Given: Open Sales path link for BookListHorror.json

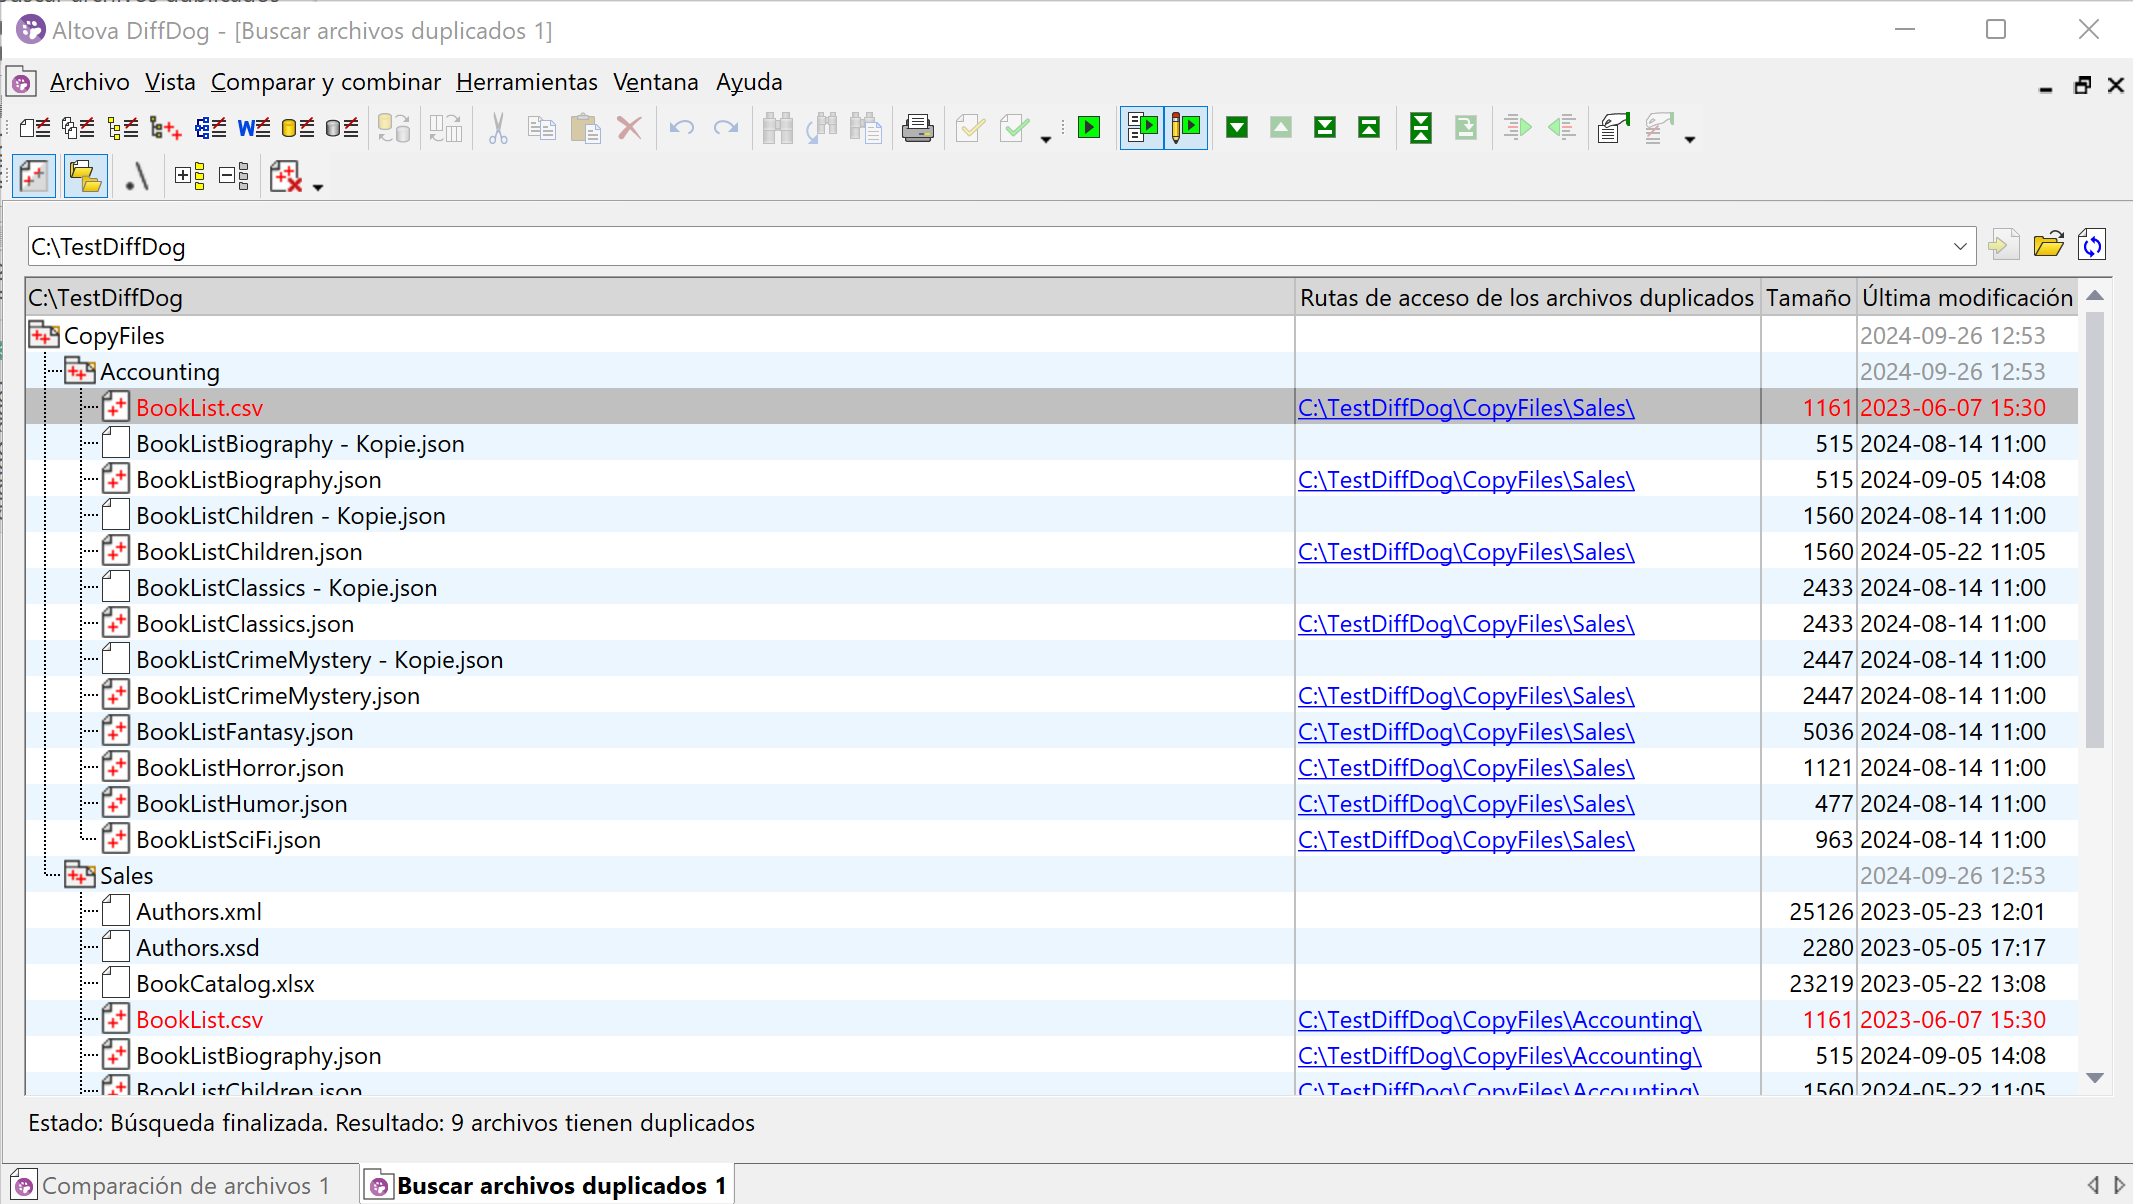Looking at the screenshot, I should pyautogui.click(x=1466, y=767).
